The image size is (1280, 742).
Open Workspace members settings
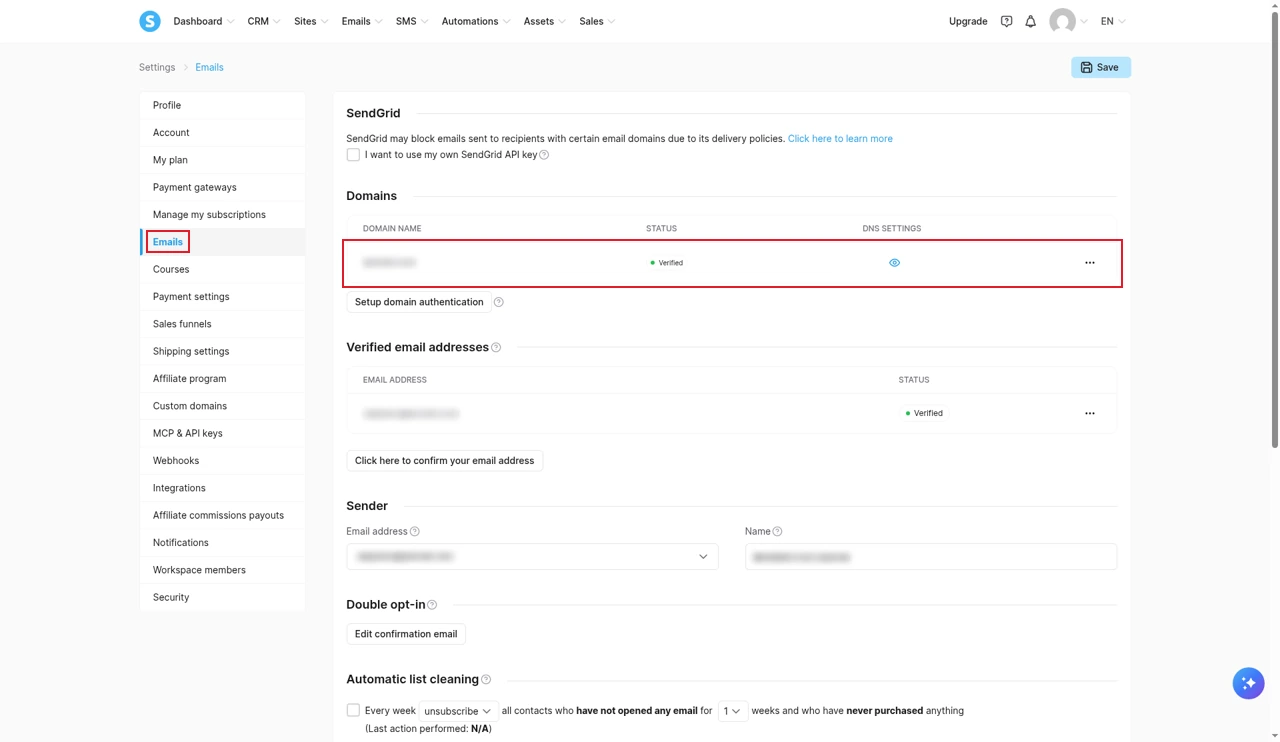tap(222, 570)
